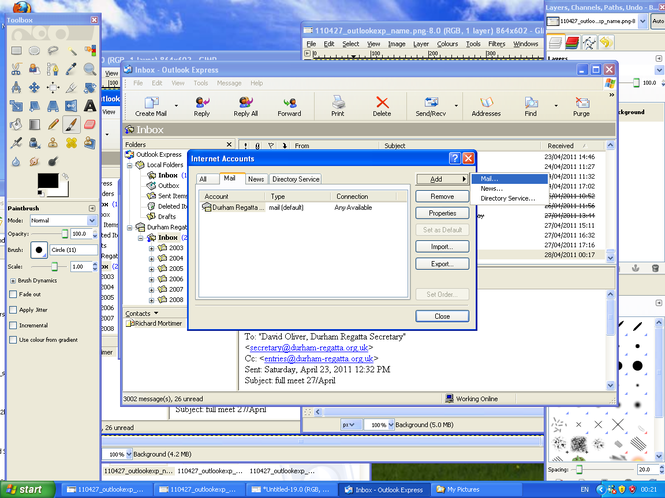Switch to the News tab
Screen dimensions: 665x498
click(x=256, y=179)
